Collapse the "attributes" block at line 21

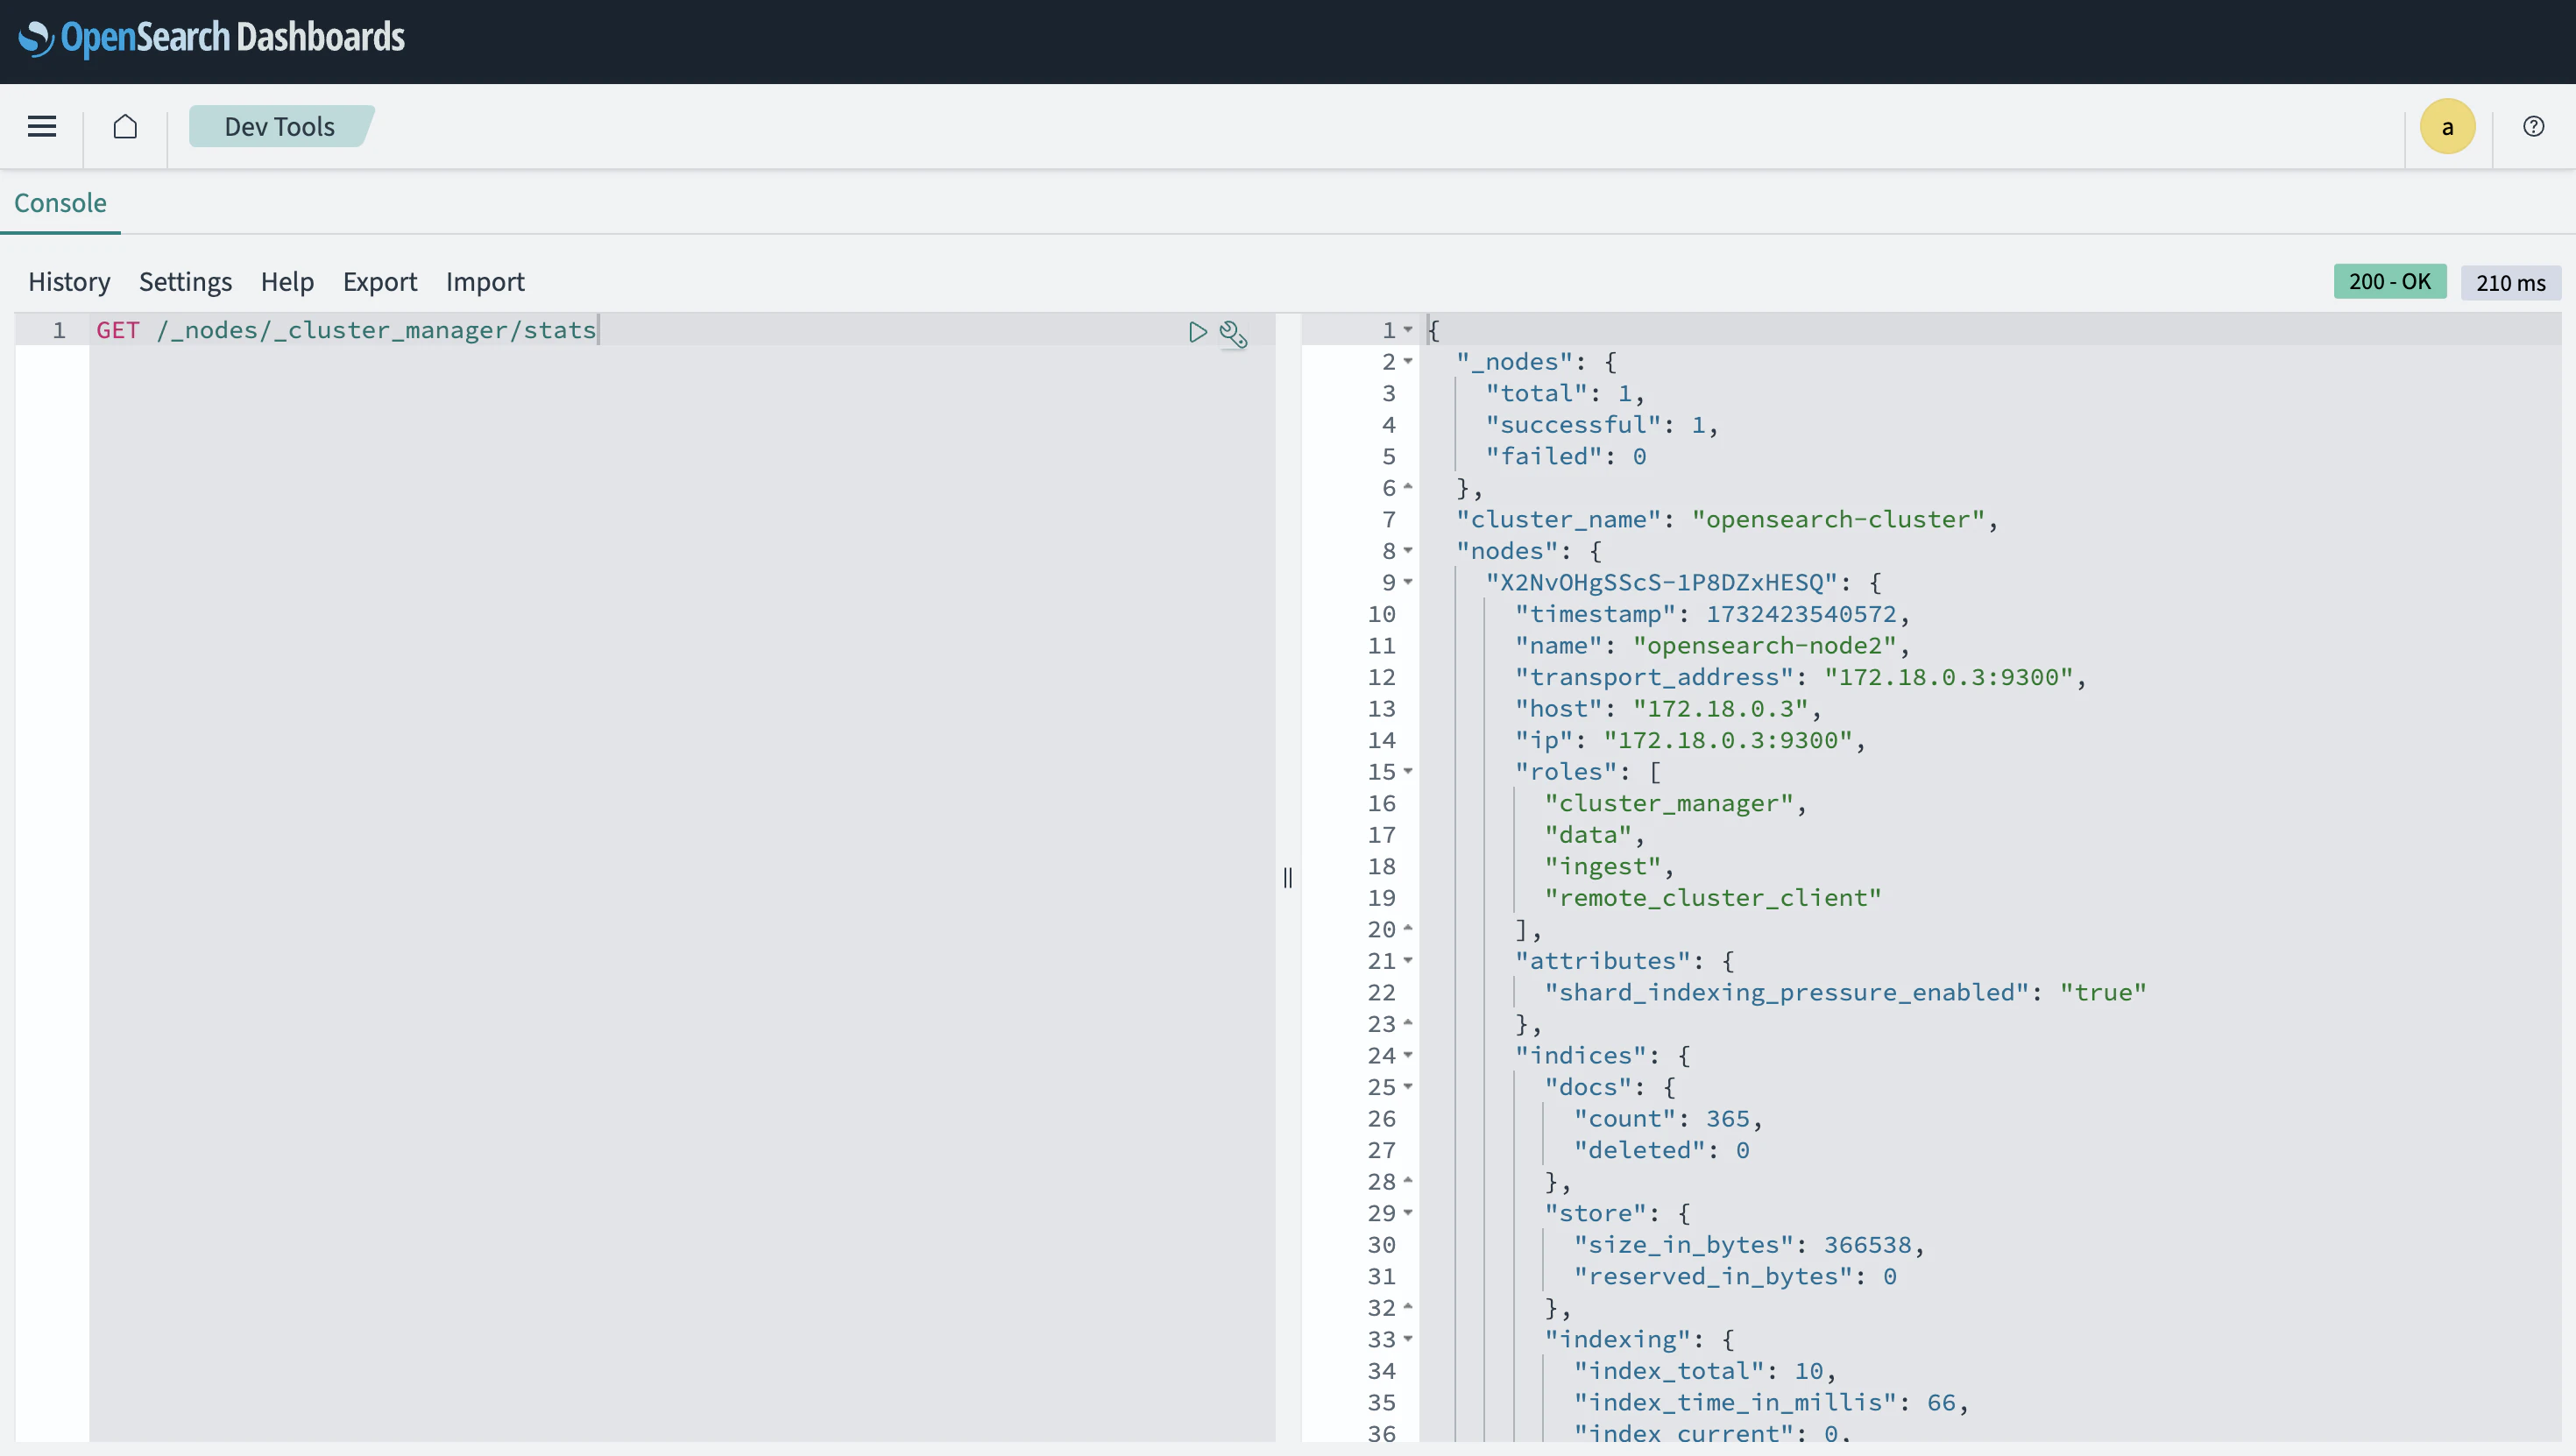point(1408,960)
